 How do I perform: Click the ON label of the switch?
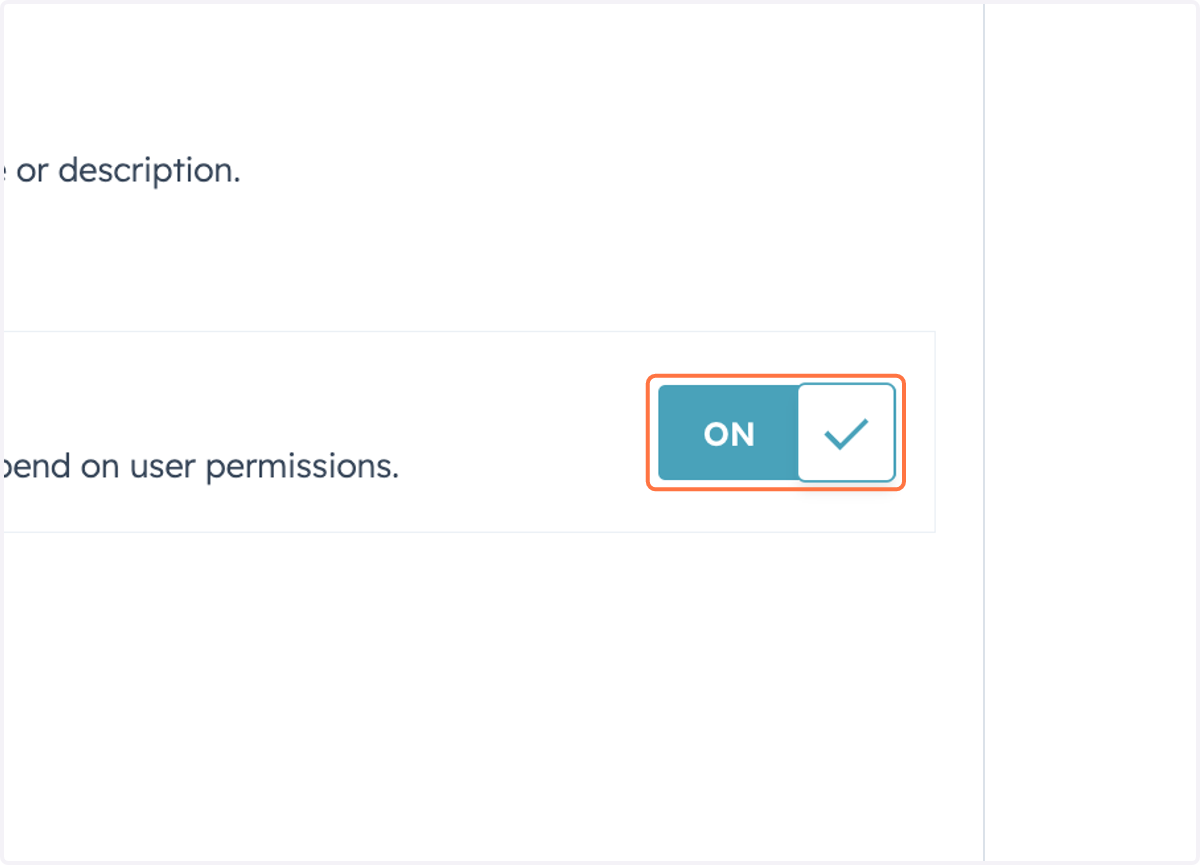pyautogui.click(x=729, y=434)
